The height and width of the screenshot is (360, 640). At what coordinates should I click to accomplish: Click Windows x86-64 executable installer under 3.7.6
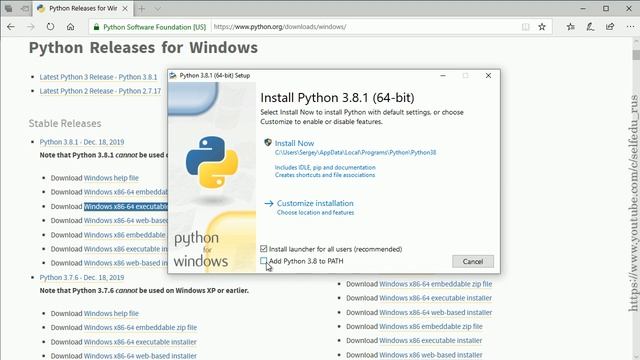pyautogui.click(x=140, y=342)
